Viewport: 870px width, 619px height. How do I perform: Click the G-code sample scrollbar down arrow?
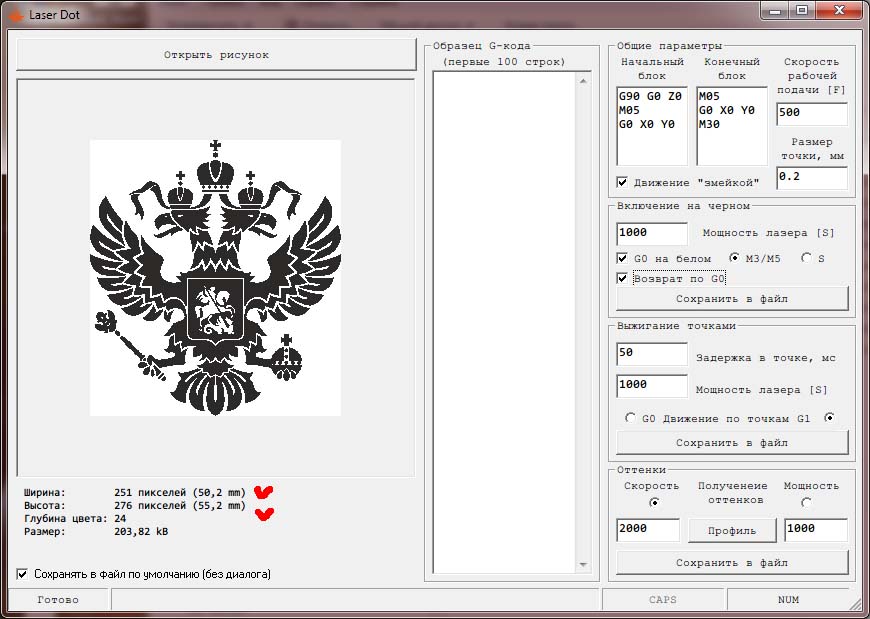click(x=583, y=565)
